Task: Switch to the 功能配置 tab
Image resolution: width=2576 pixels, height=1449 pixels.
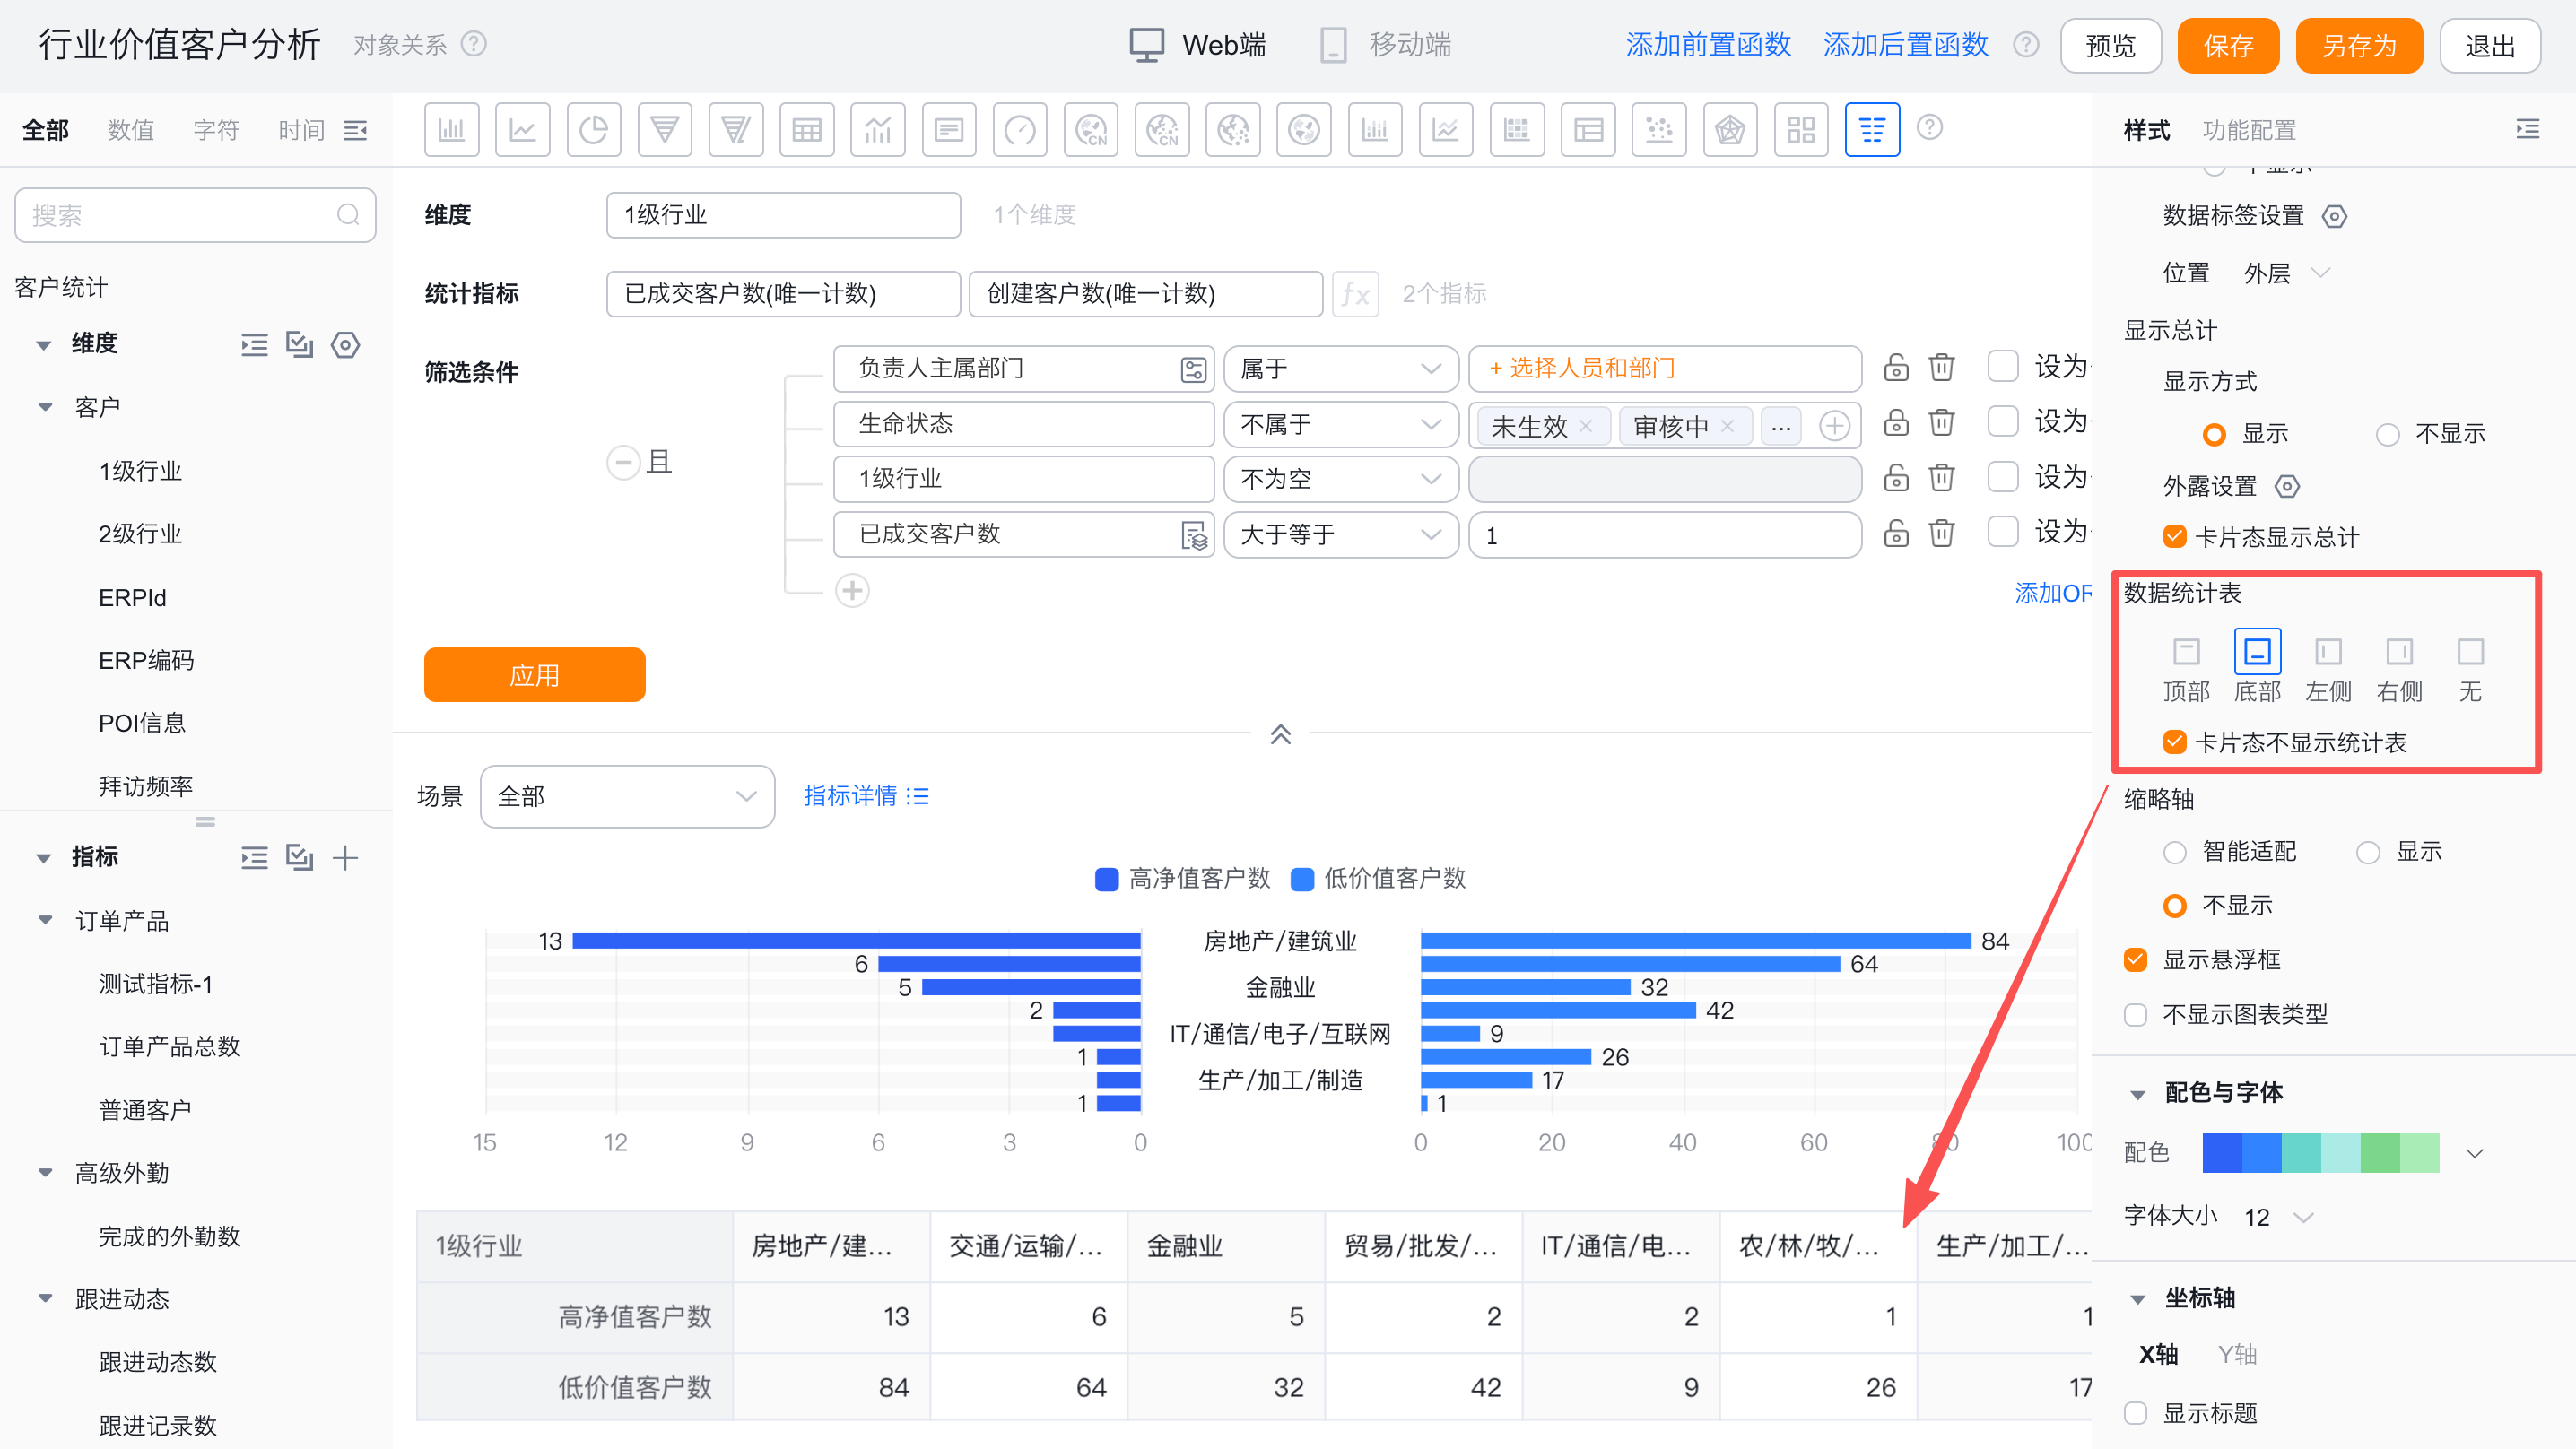Action: (x=2248, y=130)
